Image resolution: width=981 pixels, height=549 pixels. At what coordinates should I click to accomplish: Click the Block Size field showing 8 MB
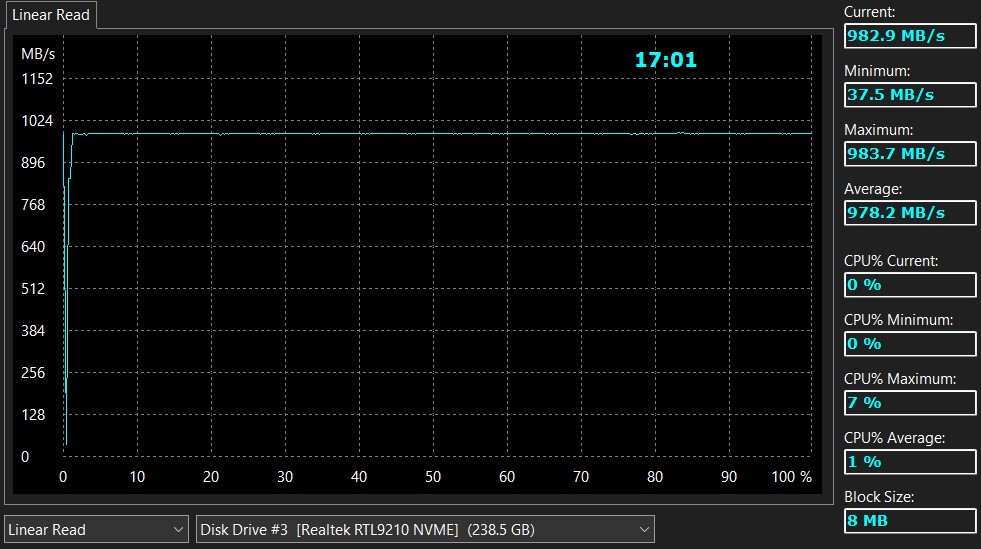(910, 520)
